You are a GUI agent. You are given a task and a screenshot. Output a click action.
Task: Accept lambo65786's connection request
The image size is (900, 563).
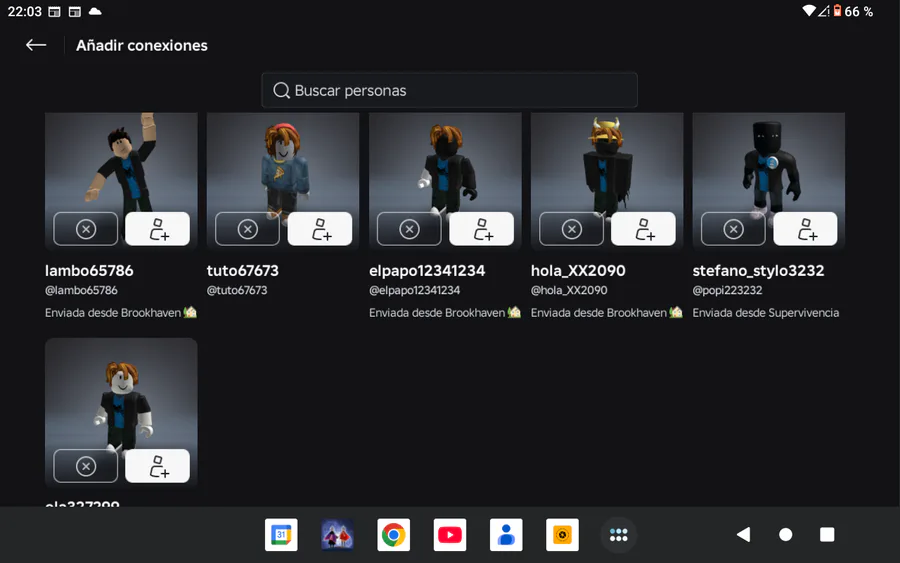coord(157,229)
